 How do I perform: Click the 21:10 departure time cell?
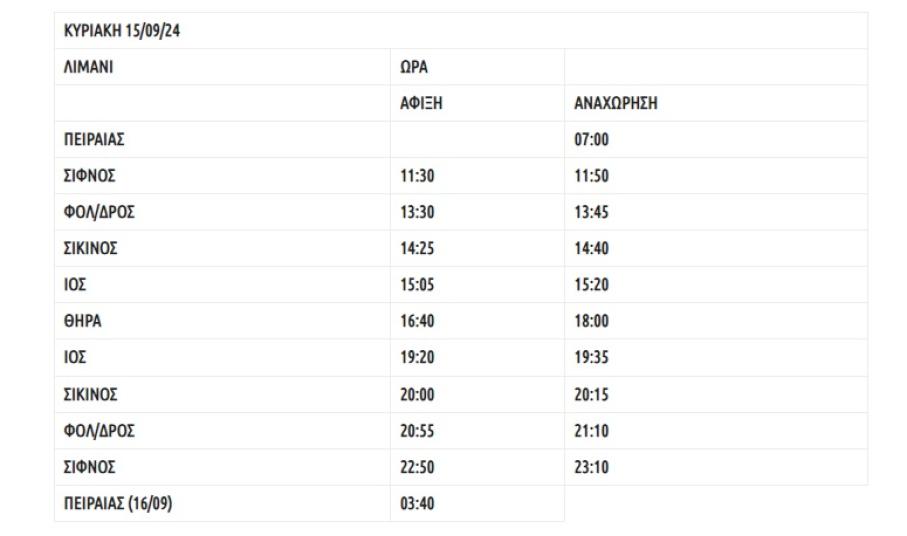coord(590,431)
